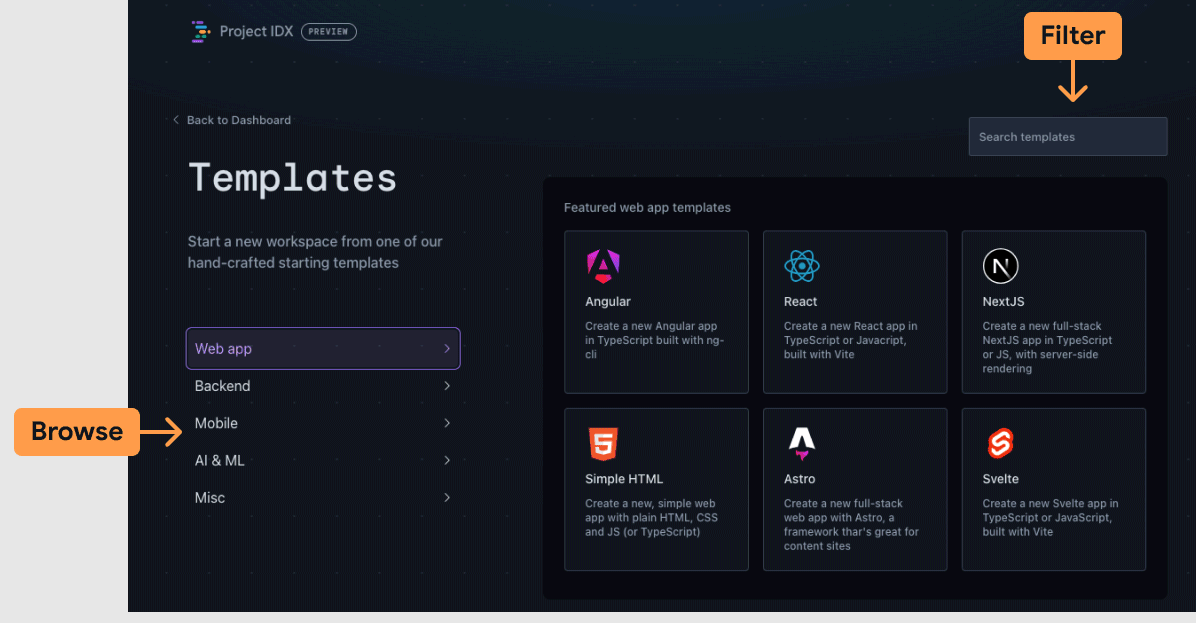Open the Angular template title
1196x623 pixels.
click(x=608, y=301)
